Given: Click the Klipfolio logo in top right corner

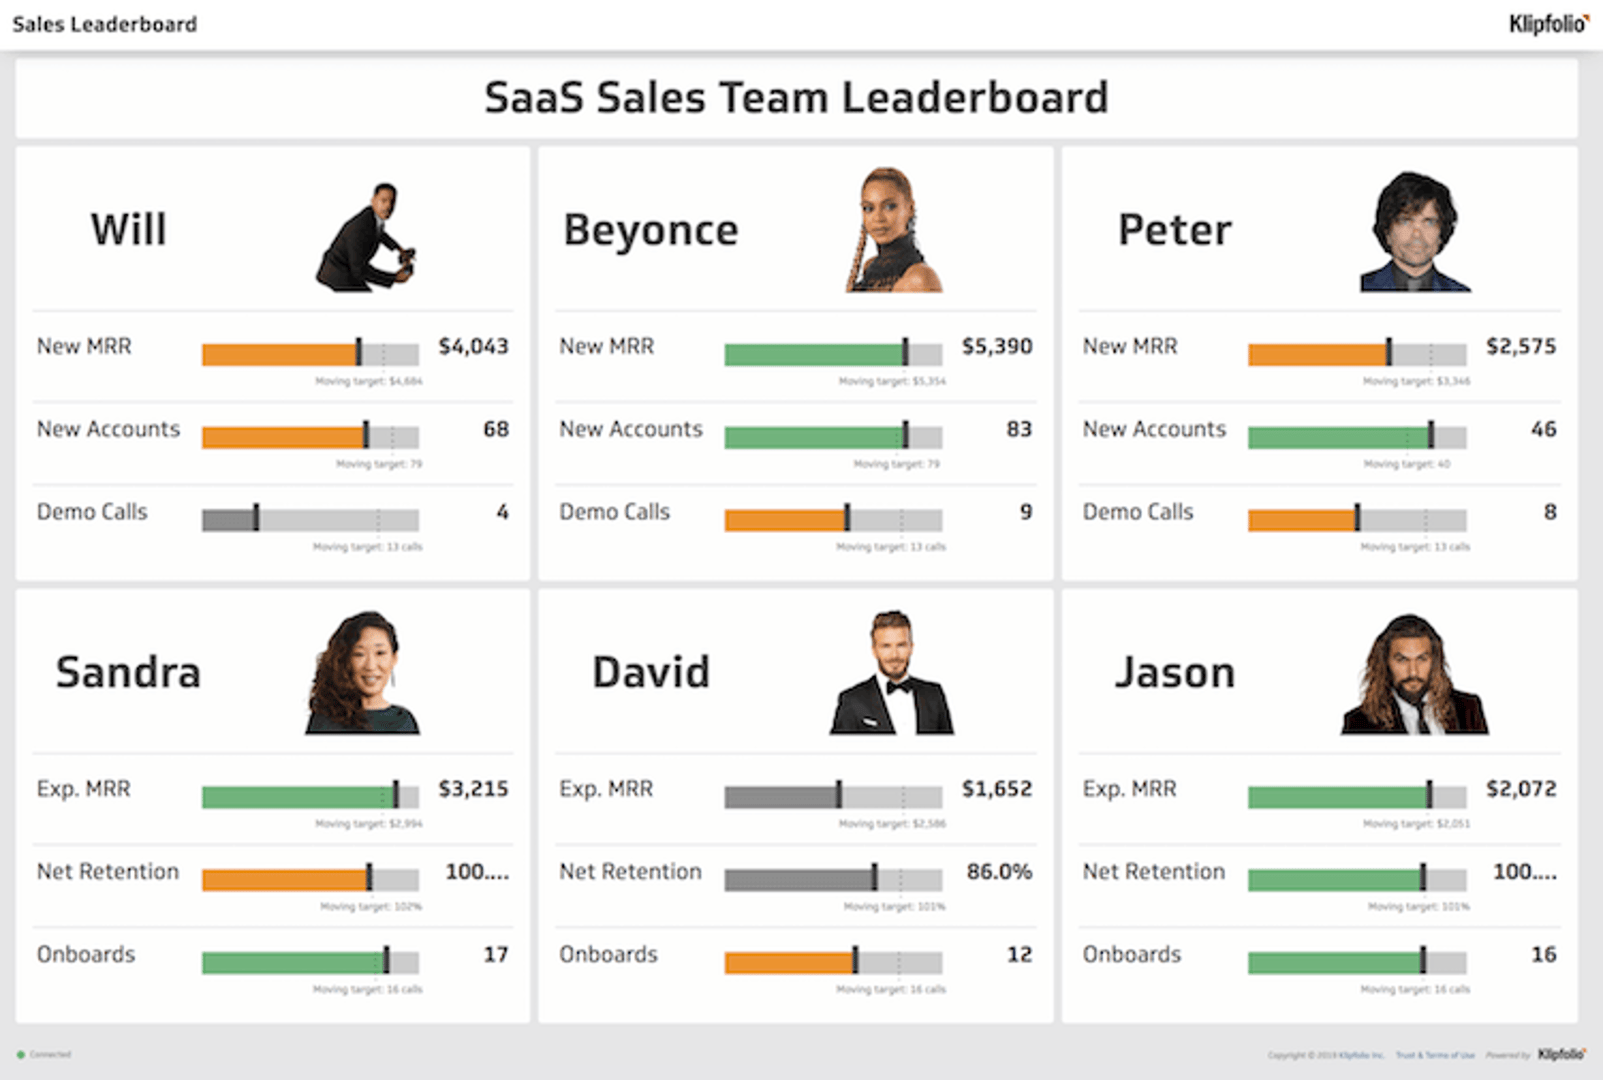Looking at the screenshot, I should click(x=1548, y=23).
